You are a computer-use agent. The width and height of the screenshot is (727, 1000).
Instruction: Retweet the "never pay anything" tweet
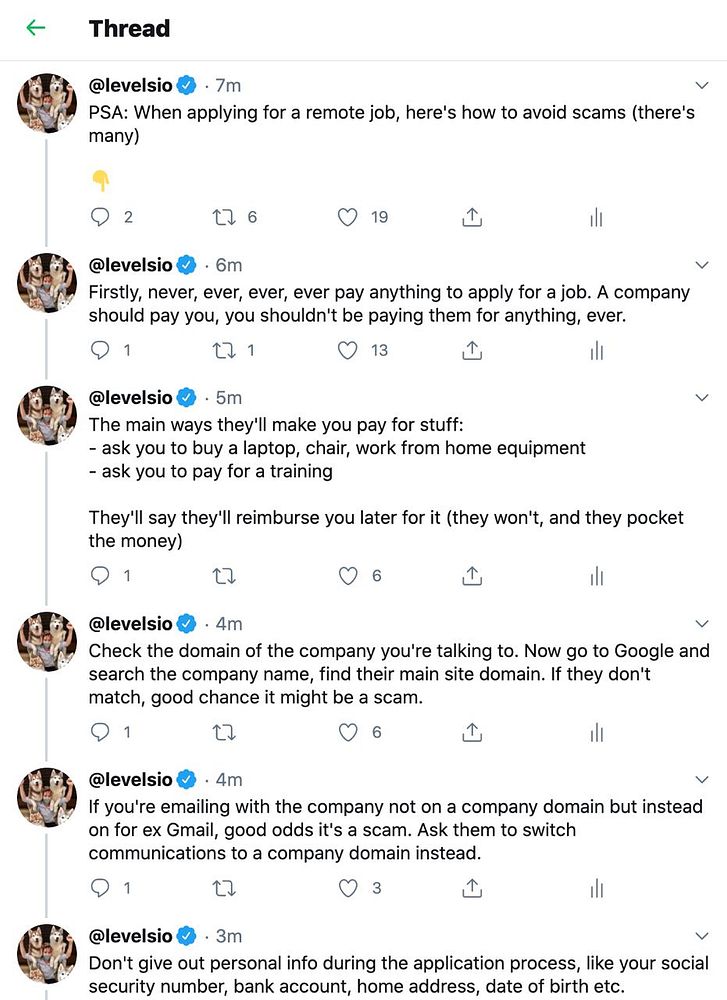pyautogui.click(x=225, y=350)
